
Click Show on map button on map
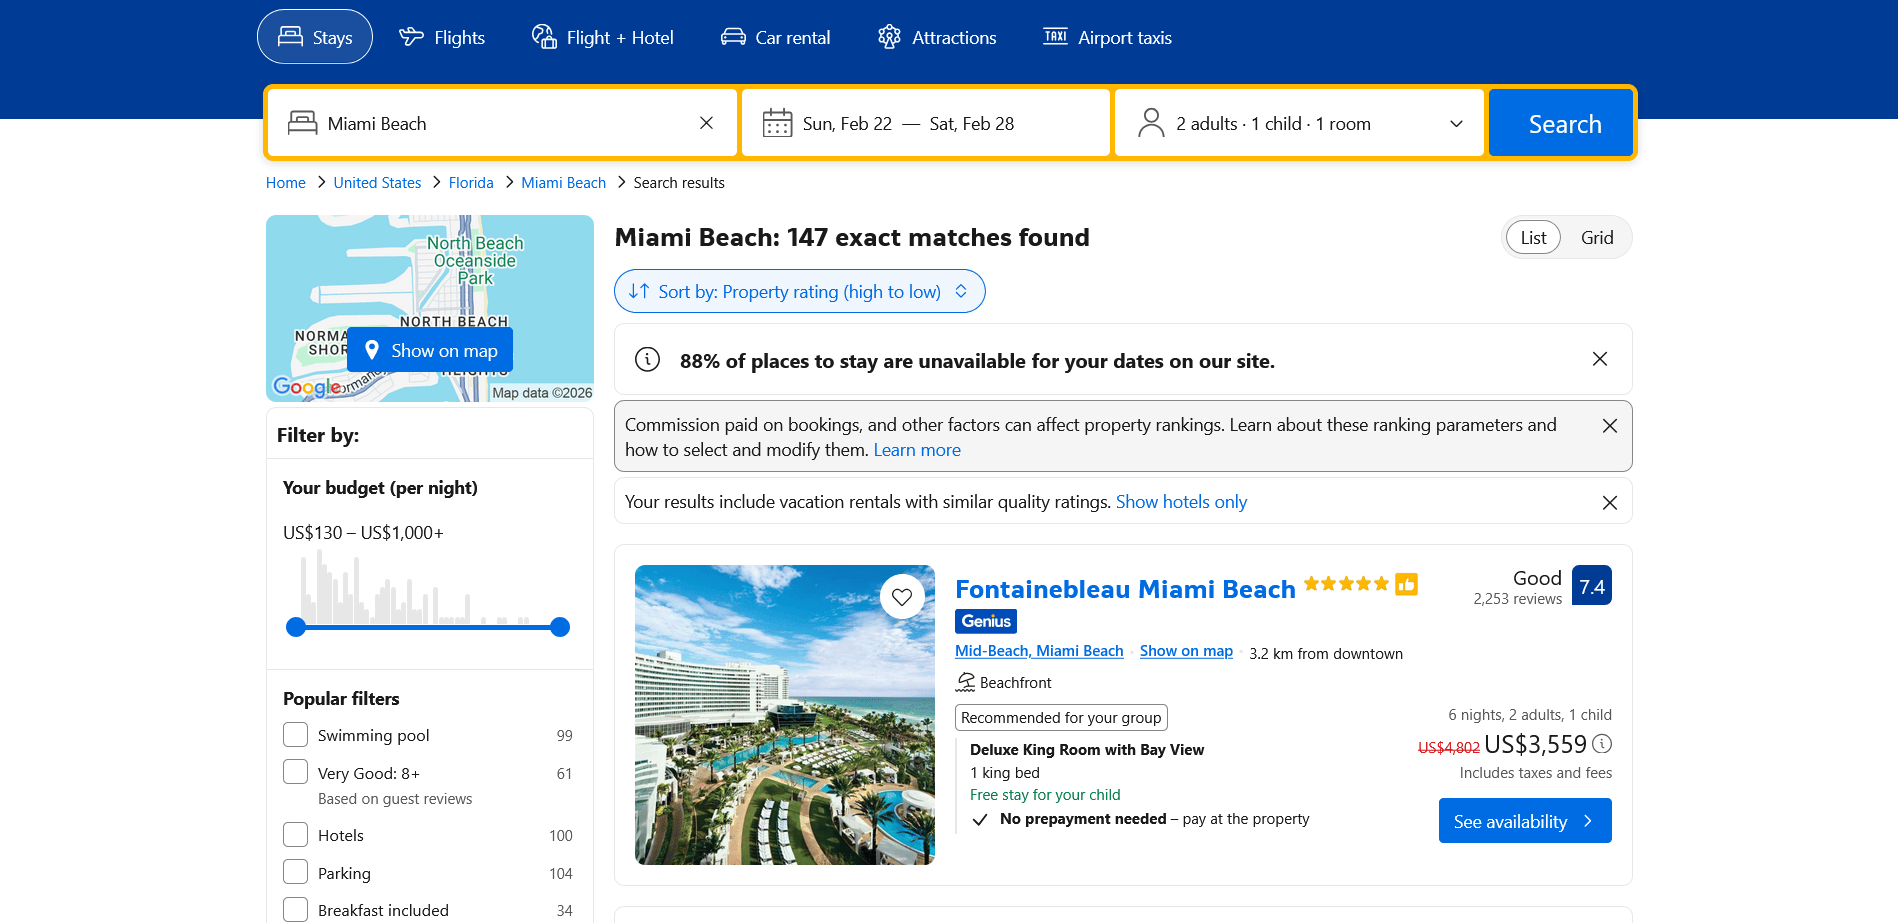pyautogui.click(x=430, y=350)
